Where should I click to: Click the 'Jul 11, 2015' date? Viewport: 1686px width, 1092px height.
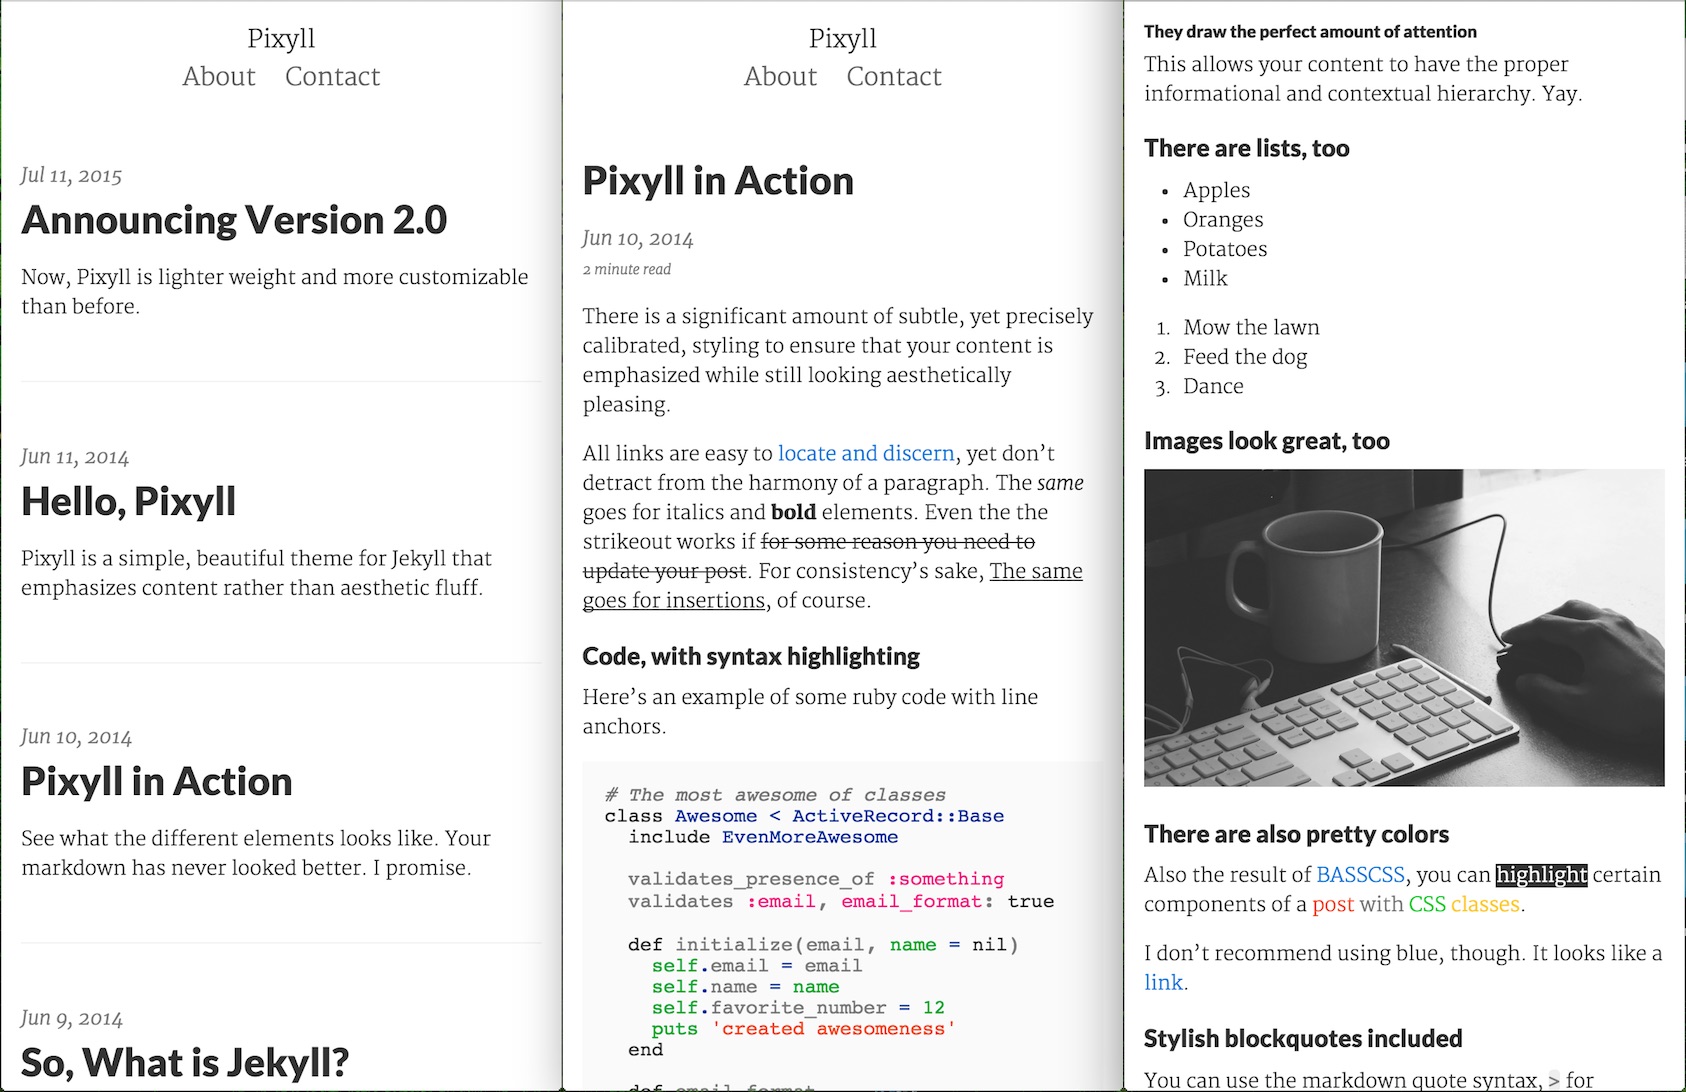(x=71, y=175)
